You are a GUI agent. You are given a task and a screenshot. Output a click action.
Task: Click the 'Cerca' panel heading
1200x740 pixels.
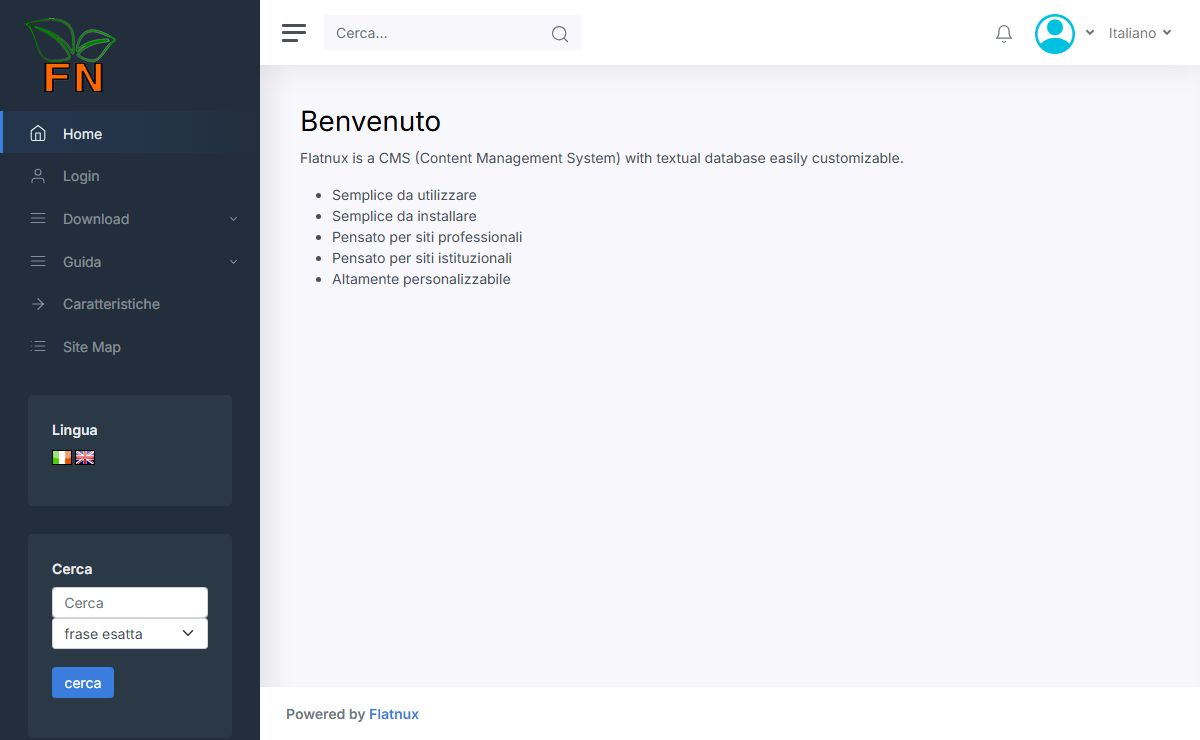[x=72, y=569]
